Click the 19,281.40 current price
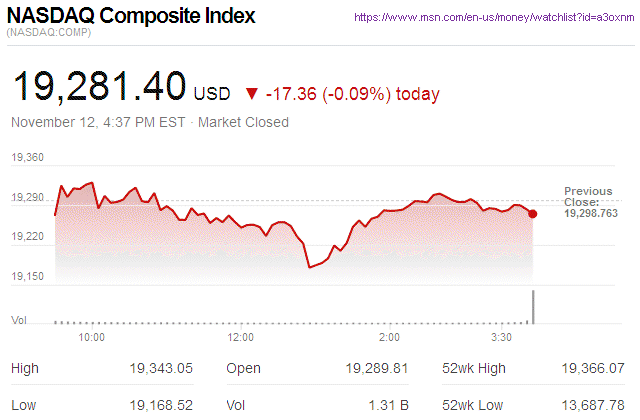The image size is (640, 420). tap(99, 87)
